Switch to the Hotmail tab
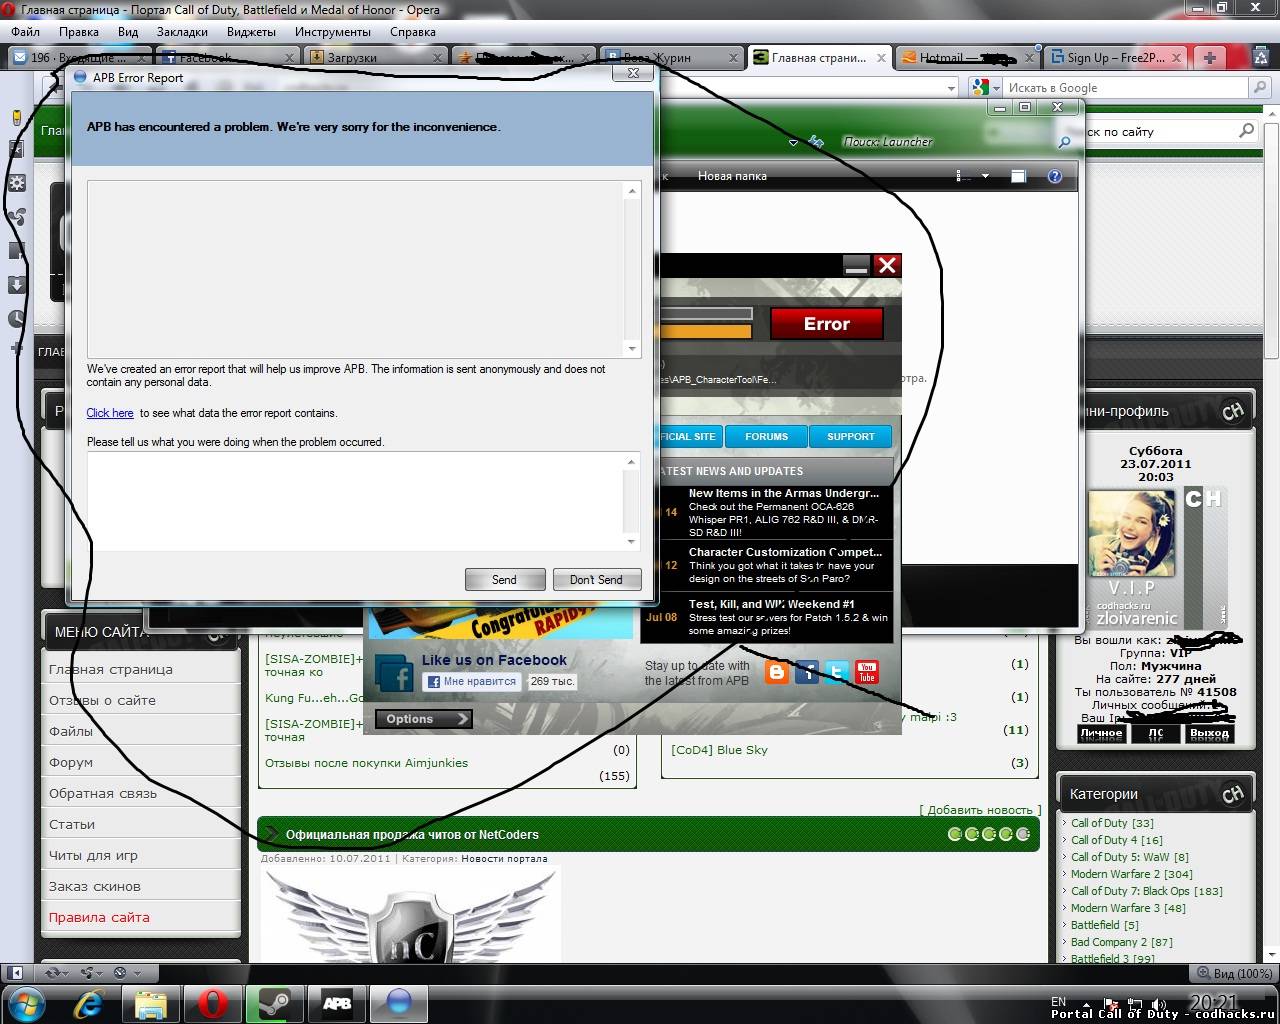The width and height of the screenshot is (1280, 1024). 967,57
